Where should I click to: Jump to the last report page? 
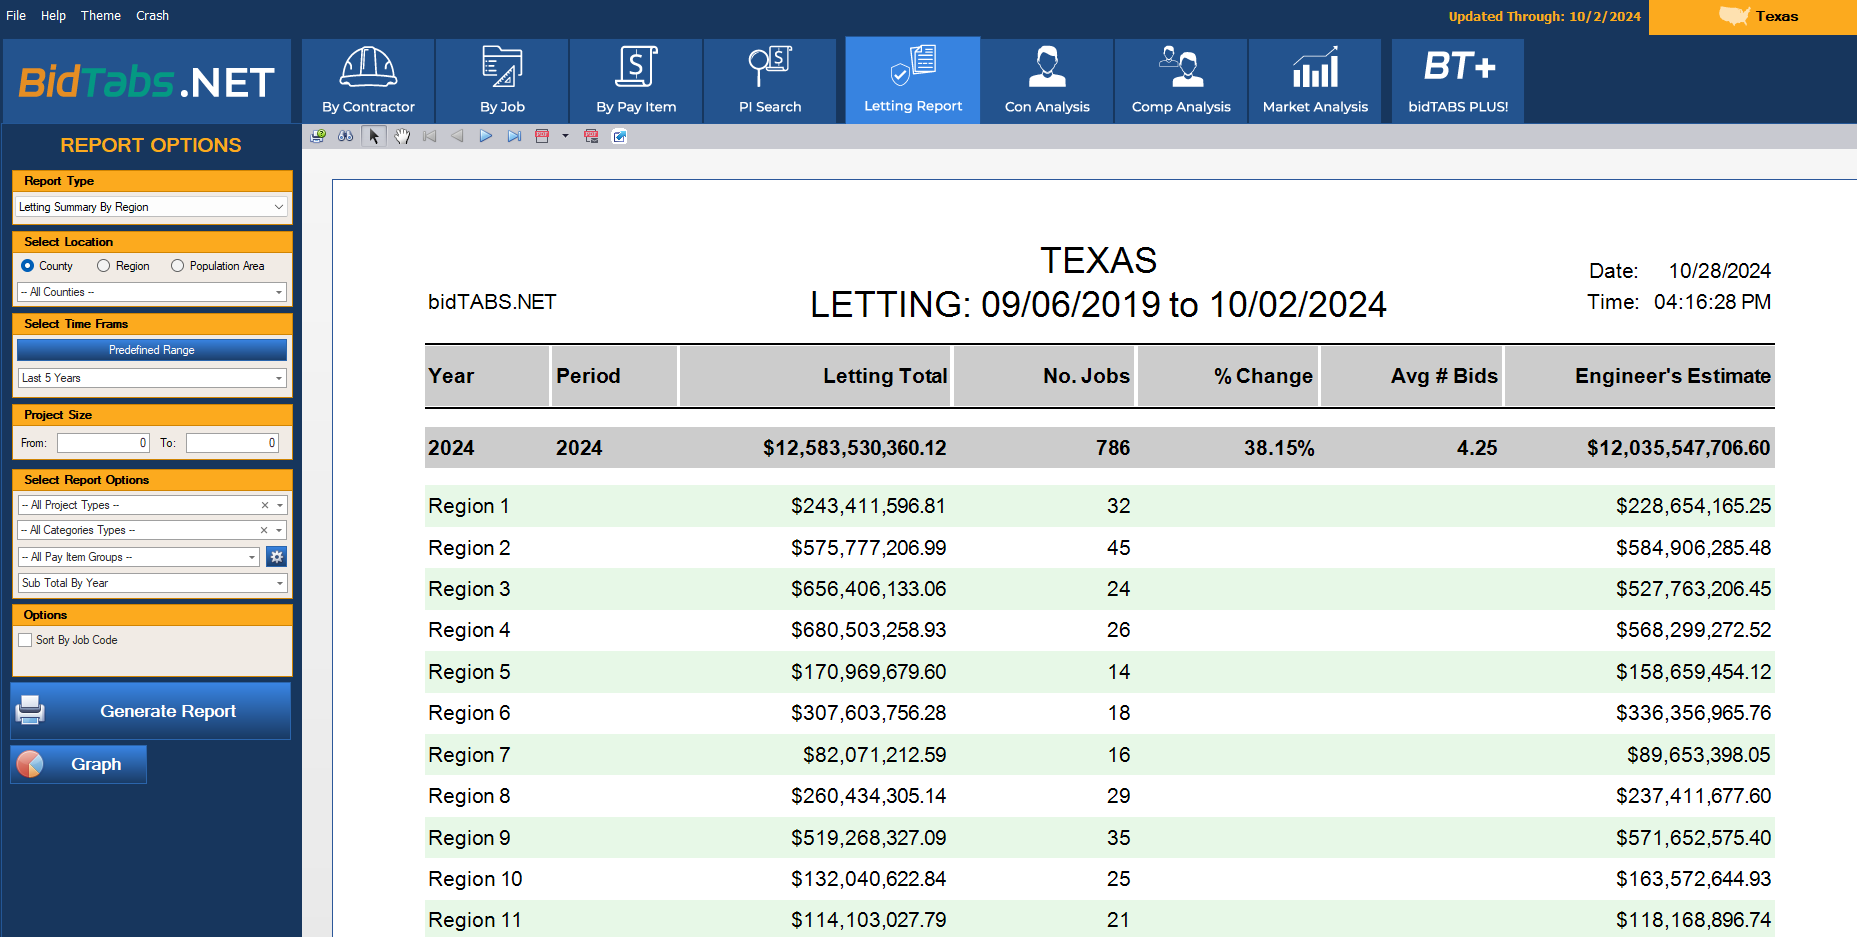point(514,136)
